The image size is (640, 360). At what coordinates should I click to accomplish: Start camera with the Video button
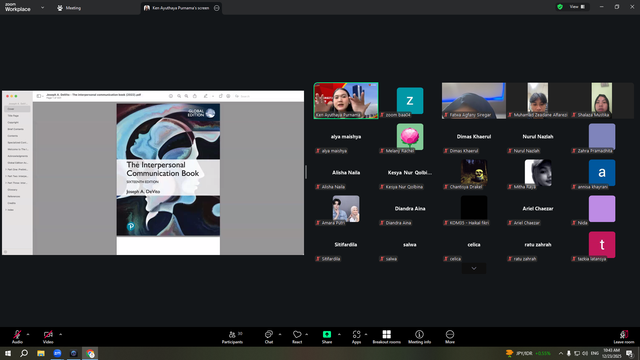click(x=48, y=337)
